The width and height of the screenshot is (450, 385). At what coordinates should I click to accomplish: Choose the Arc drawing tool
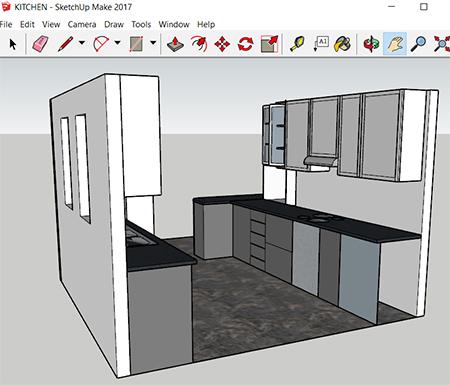[x=101, y=44]
